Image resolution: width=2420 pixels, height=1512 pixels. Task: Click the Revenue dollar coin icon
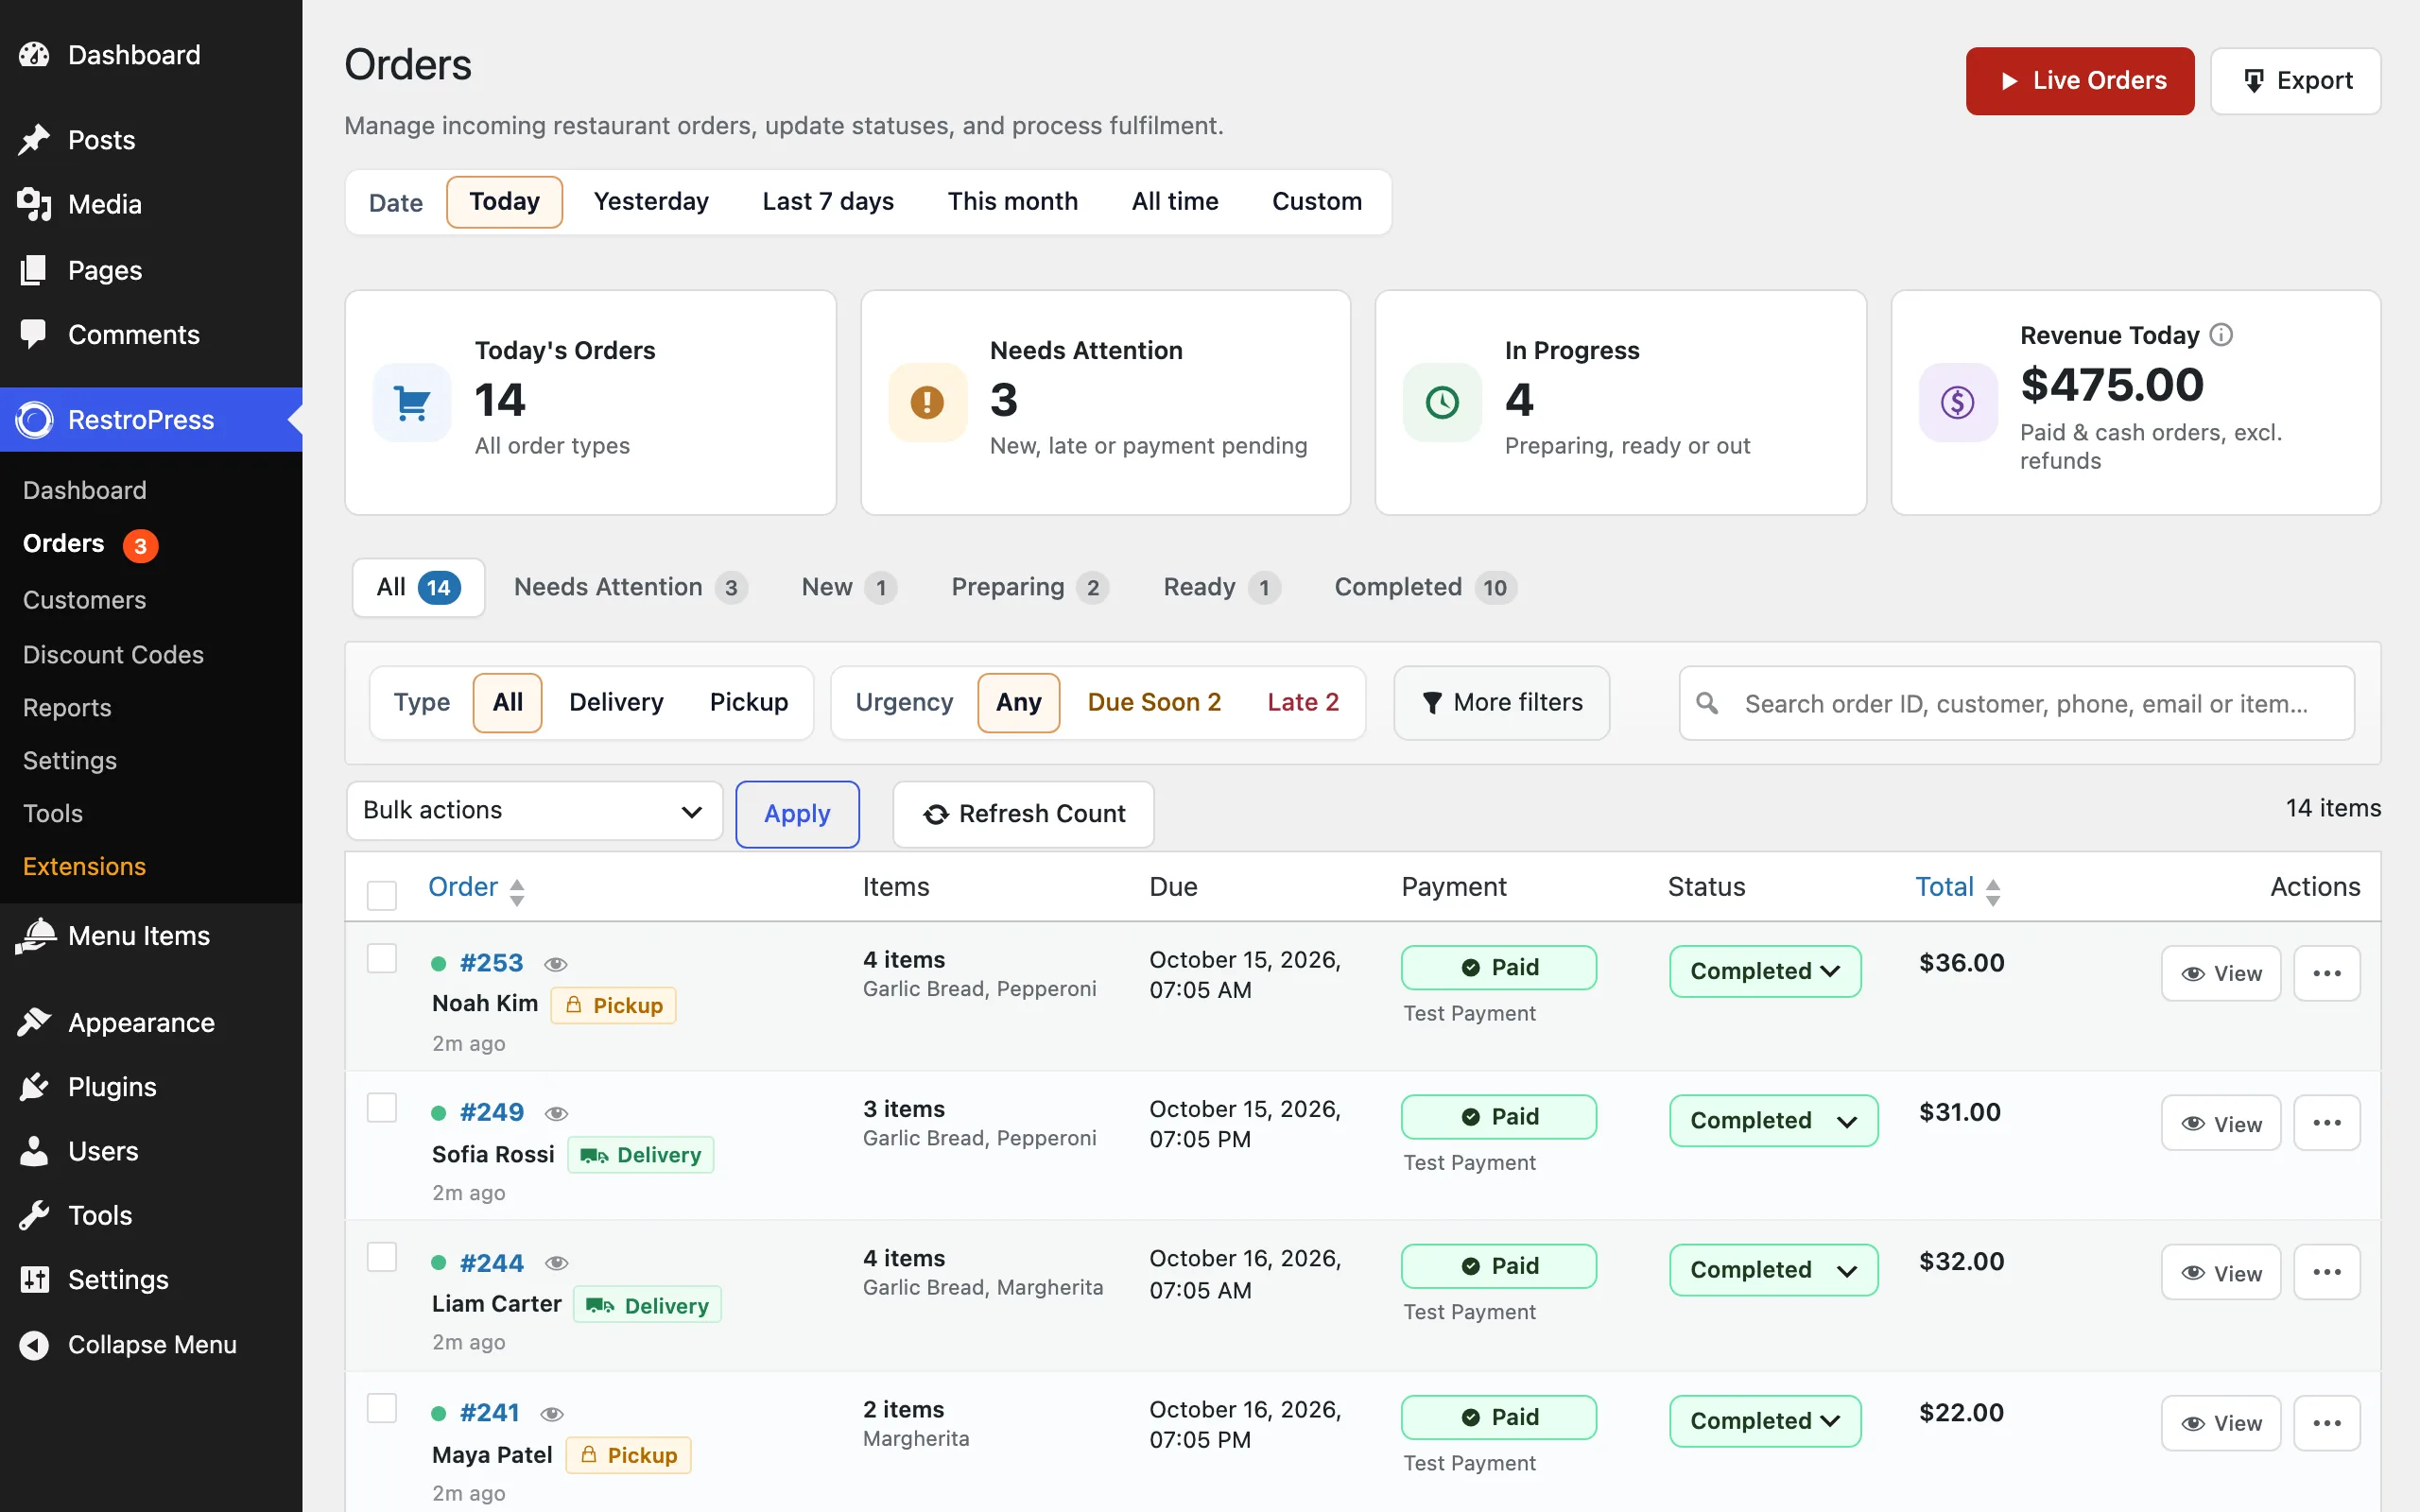pos(1957,403)
